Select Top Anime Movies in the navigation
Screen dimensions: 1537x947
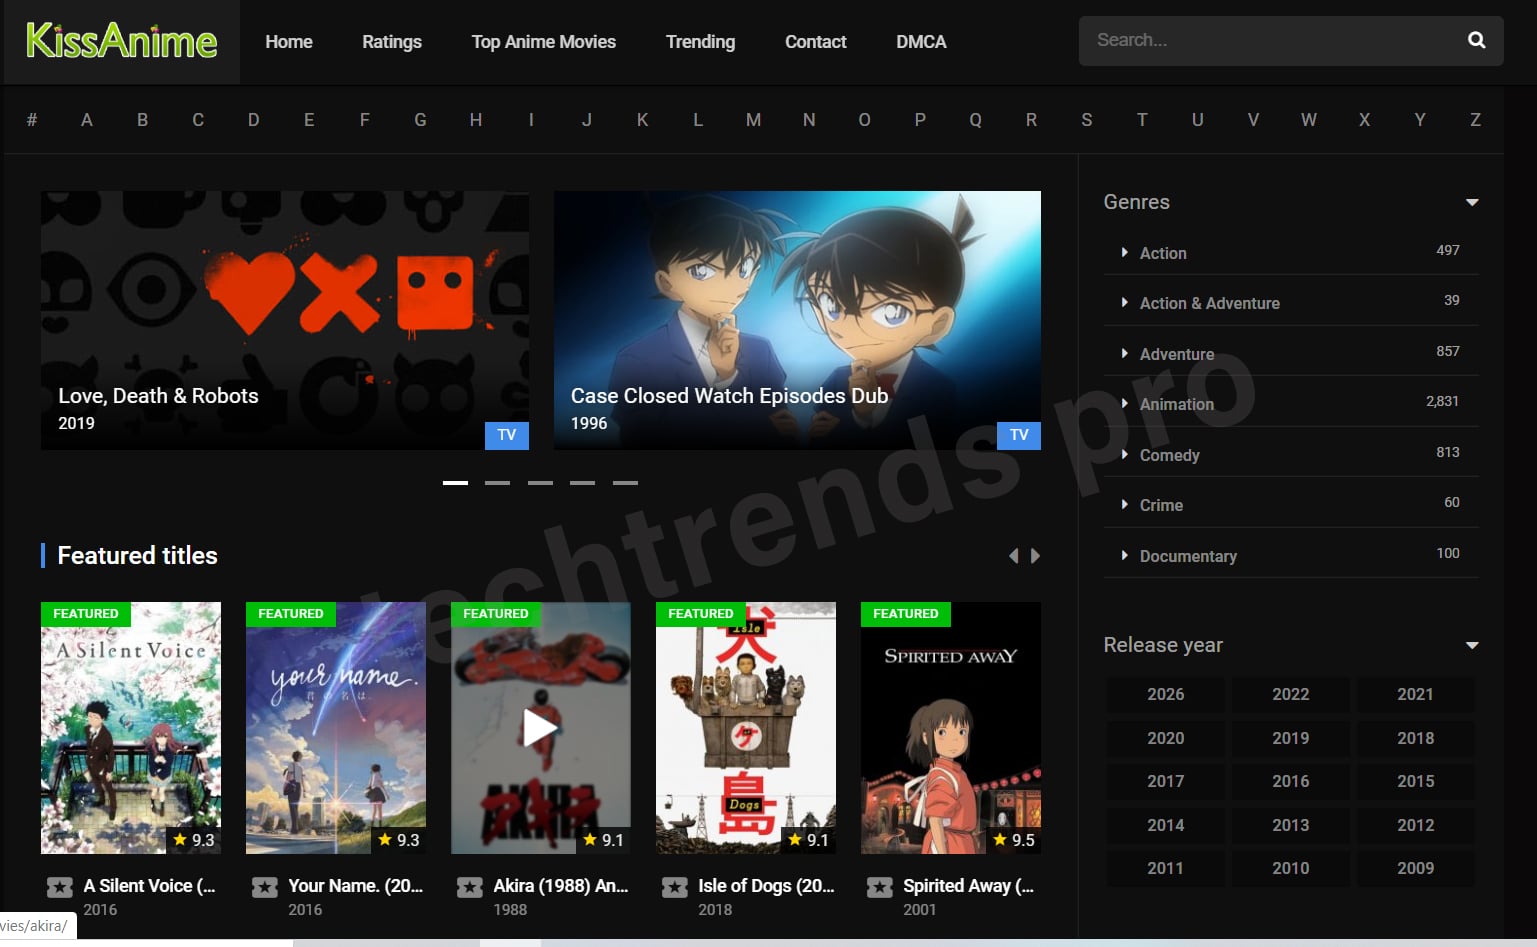tap(543, 41)
